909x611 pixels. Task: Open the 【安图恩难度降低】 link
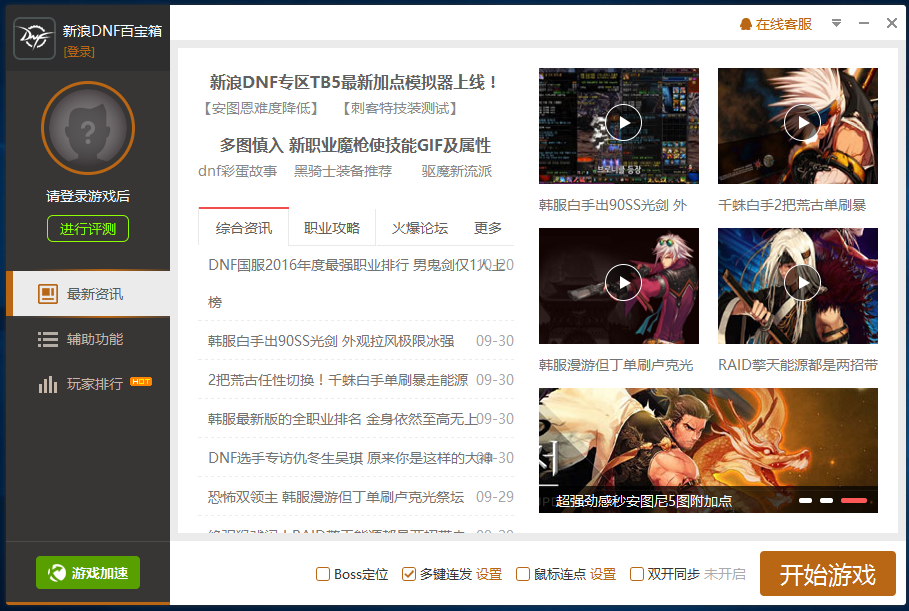pos(261,108)
